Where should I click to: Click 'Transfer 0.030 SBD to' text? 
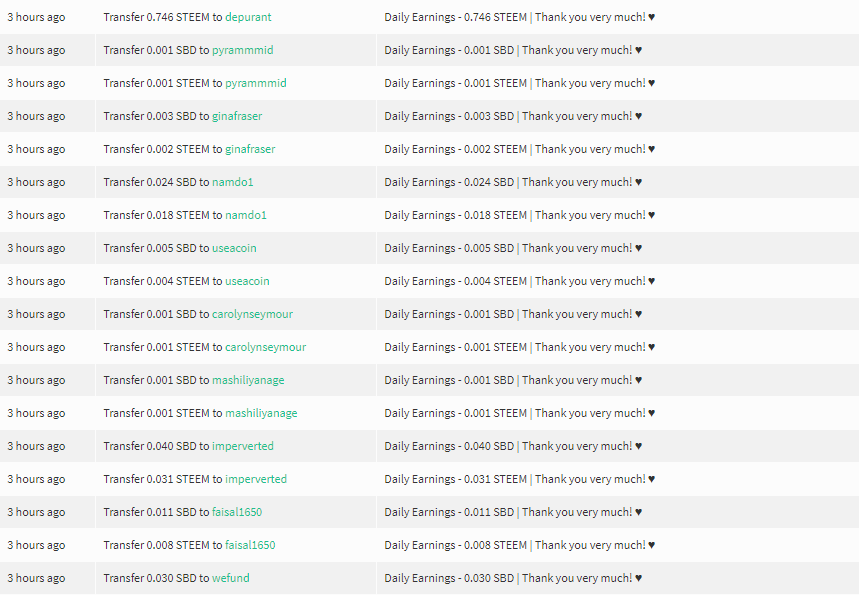156,578
